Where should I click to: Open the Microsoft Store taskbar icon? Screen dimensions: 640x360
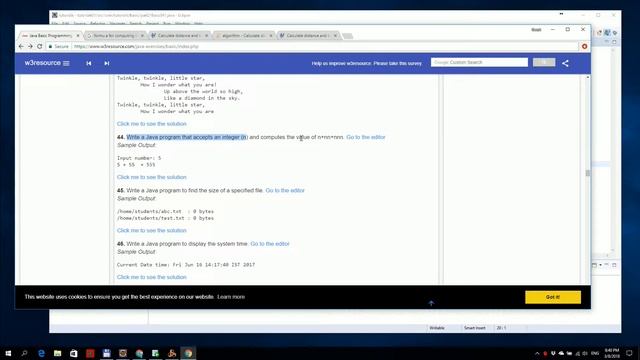click(73, 353)
